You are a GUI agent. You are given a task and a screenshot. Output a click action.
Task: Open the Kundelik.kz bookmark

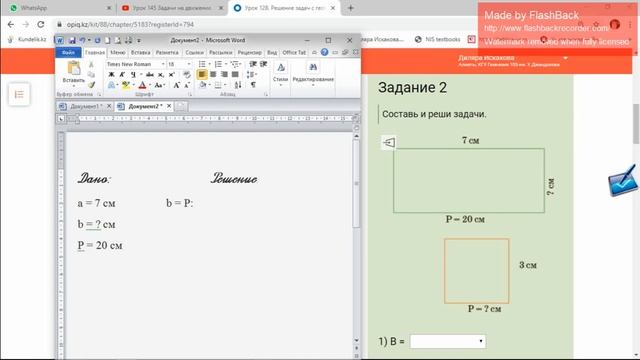[27, 39]
